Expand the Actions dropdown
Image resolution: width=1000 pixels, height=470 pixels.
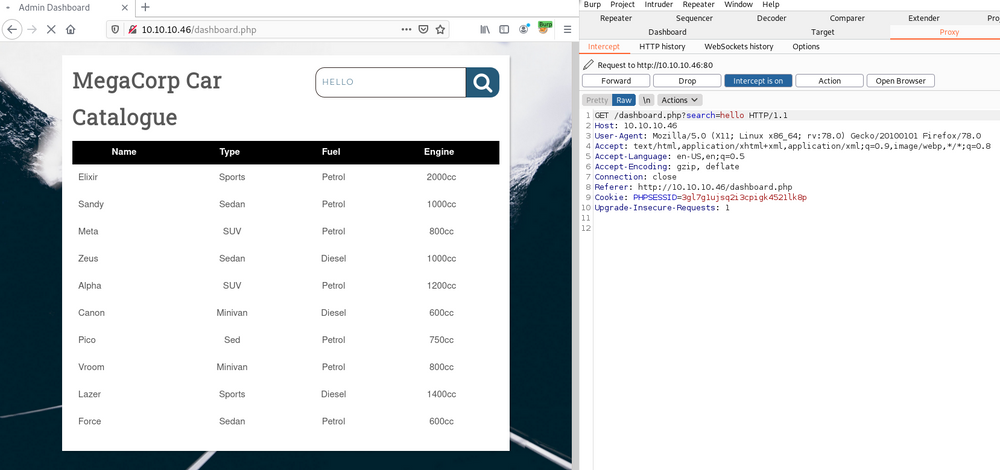[680, 100]
